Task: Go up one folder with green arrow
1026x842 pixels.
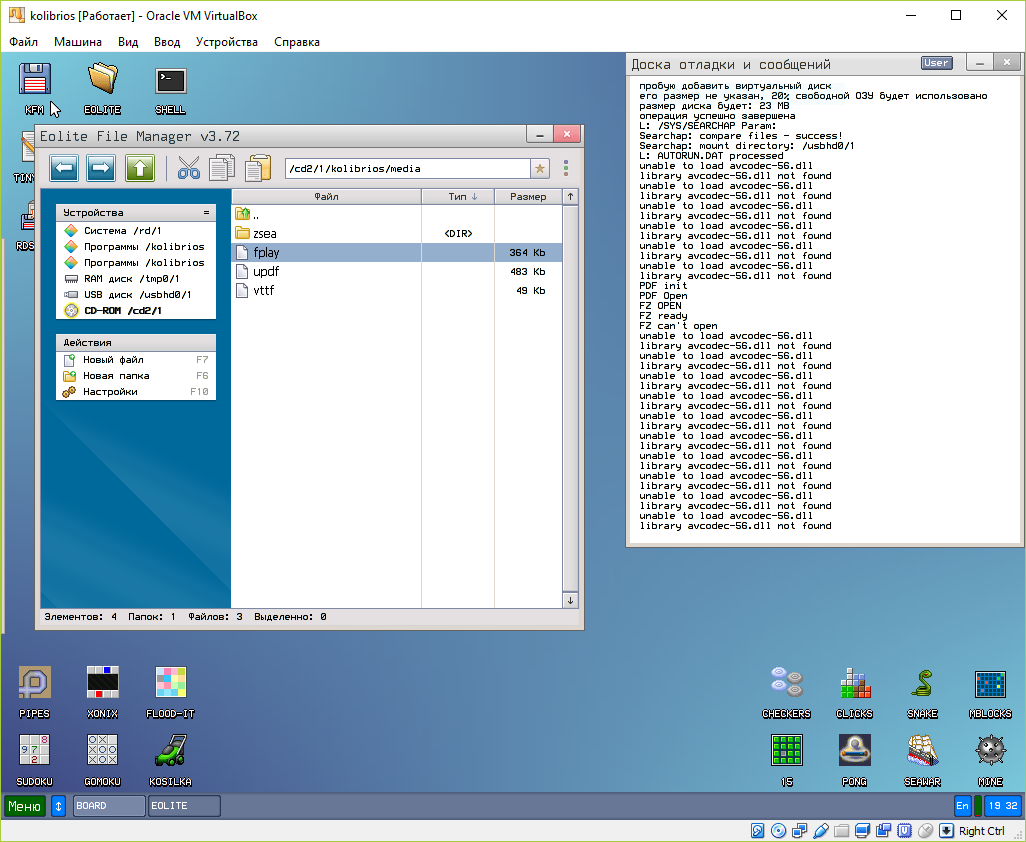Action: pyautogui.click(x=140, y=168)
